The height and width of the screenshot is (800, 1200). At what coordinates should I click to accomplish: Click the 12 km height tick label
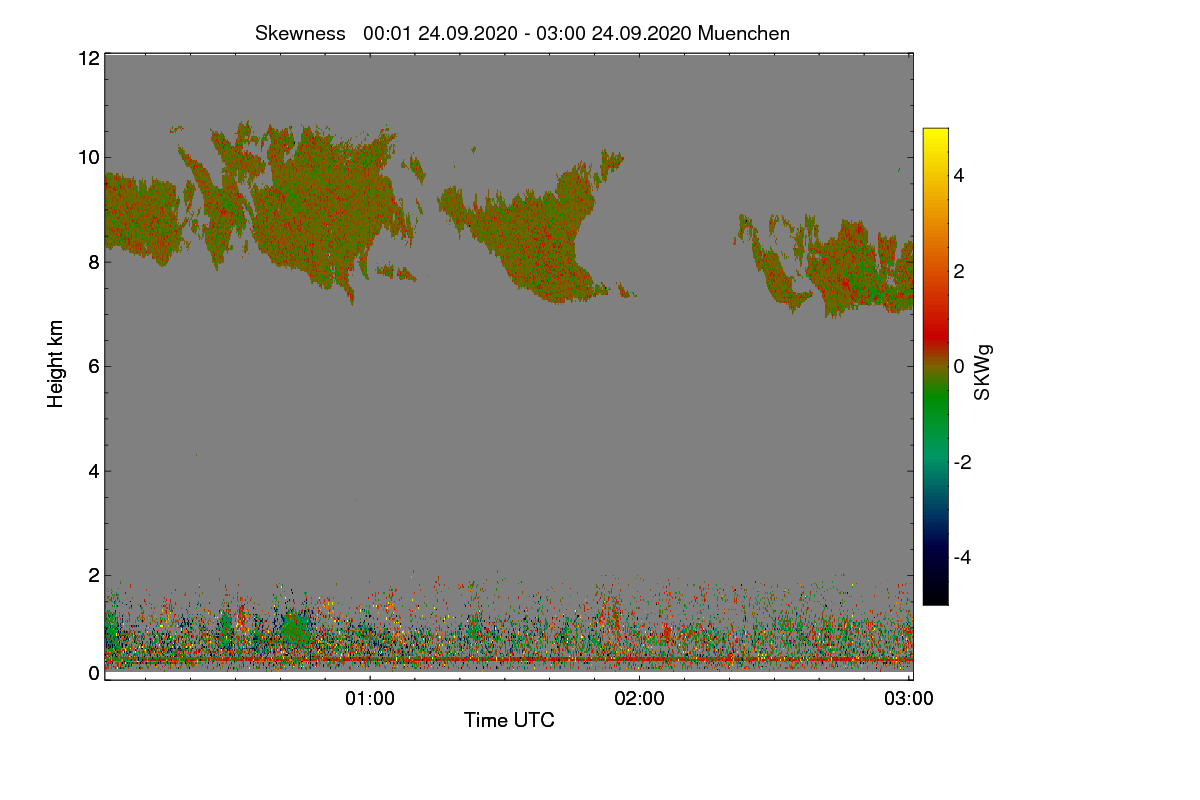(88, 58)
